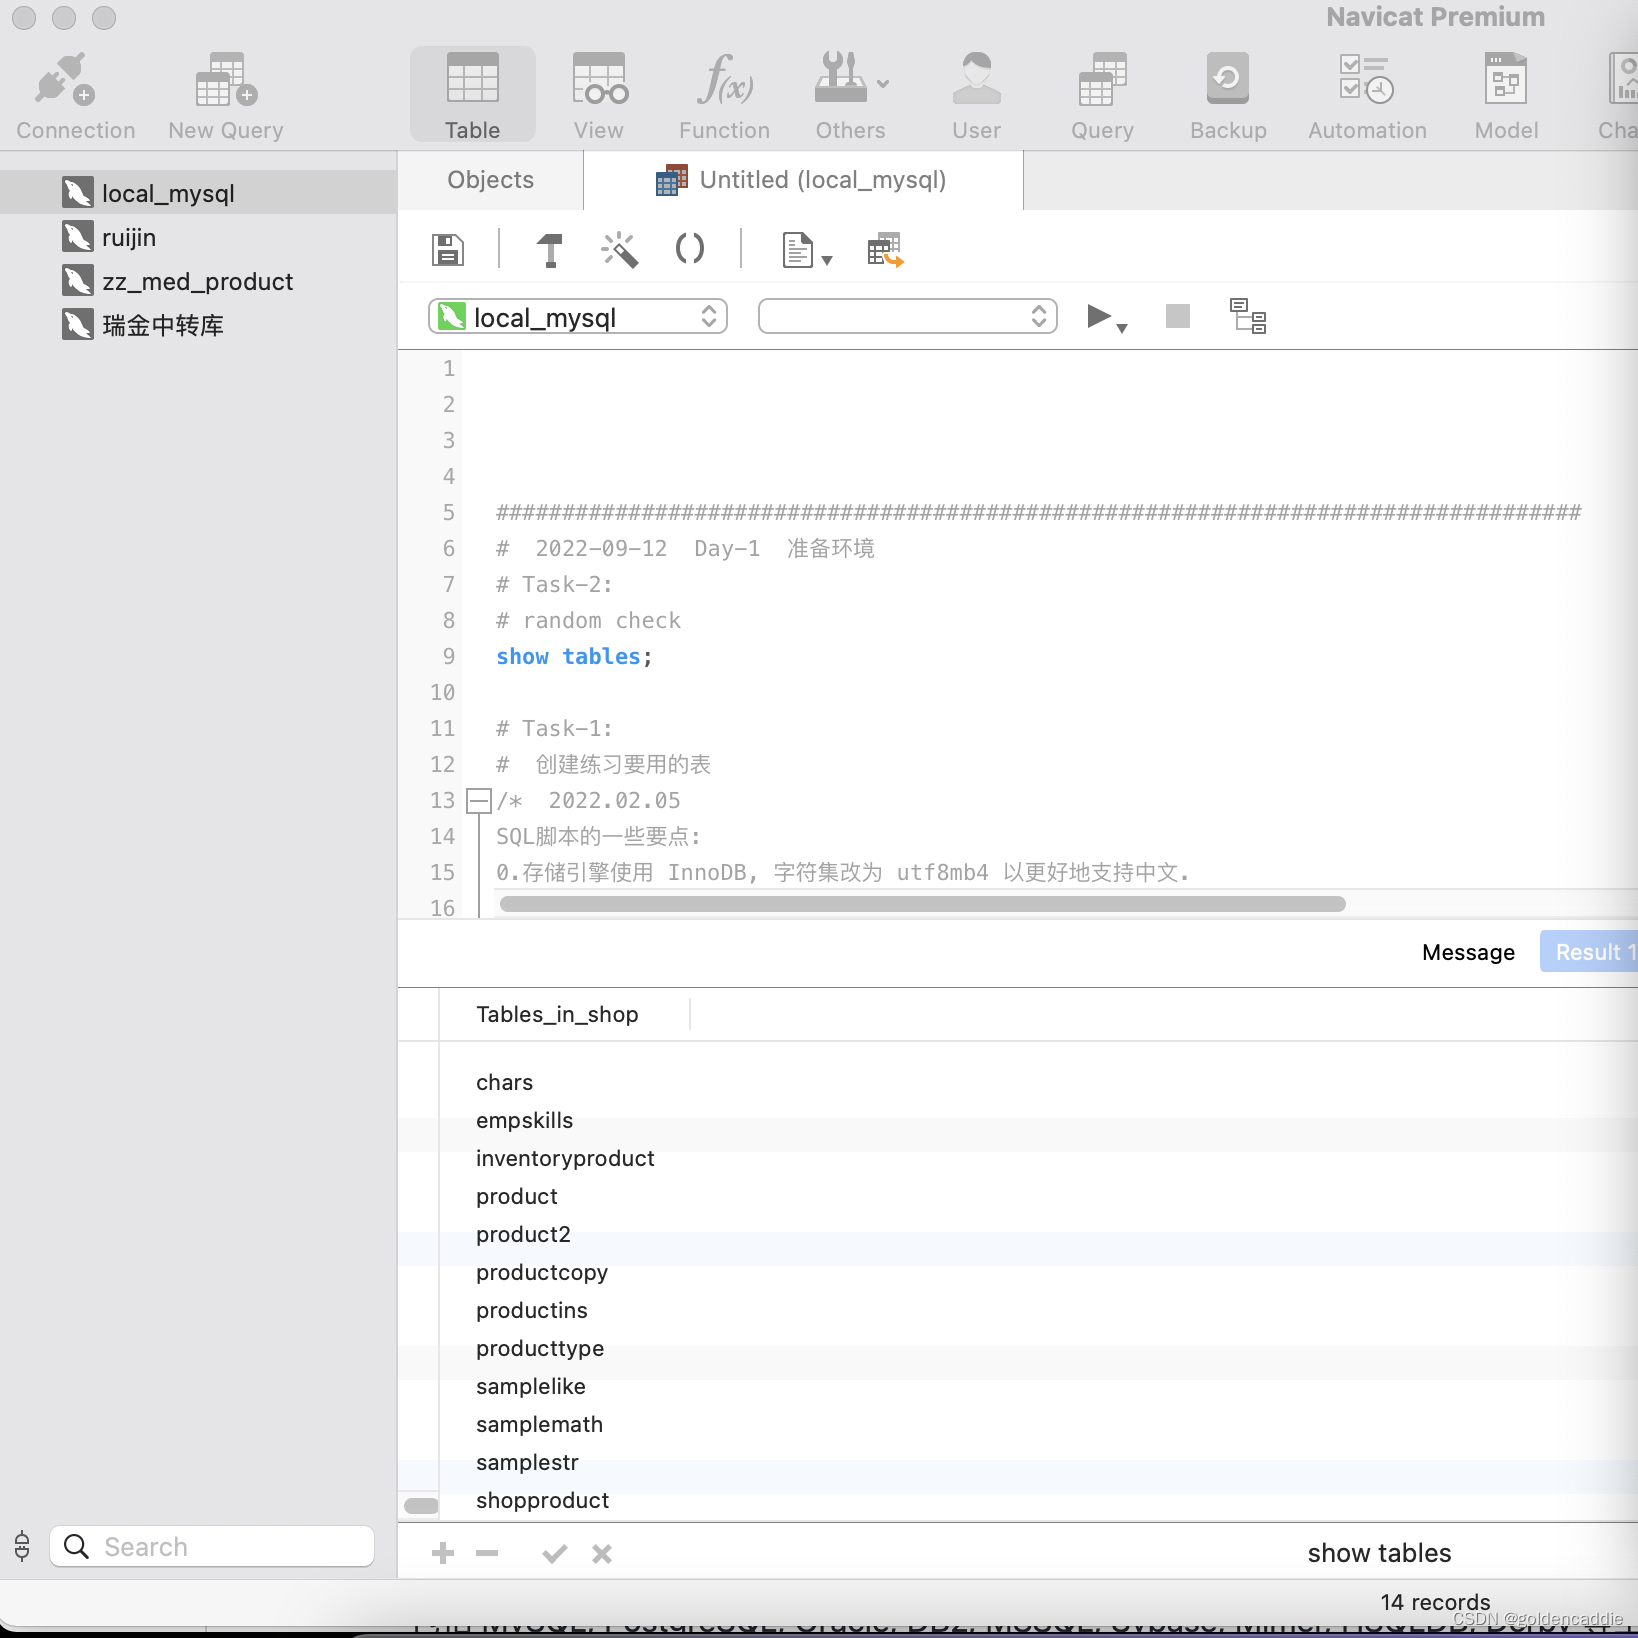Export result with table arrow icon
The height and width of the screenshot is (1638, 1638).
885,250
